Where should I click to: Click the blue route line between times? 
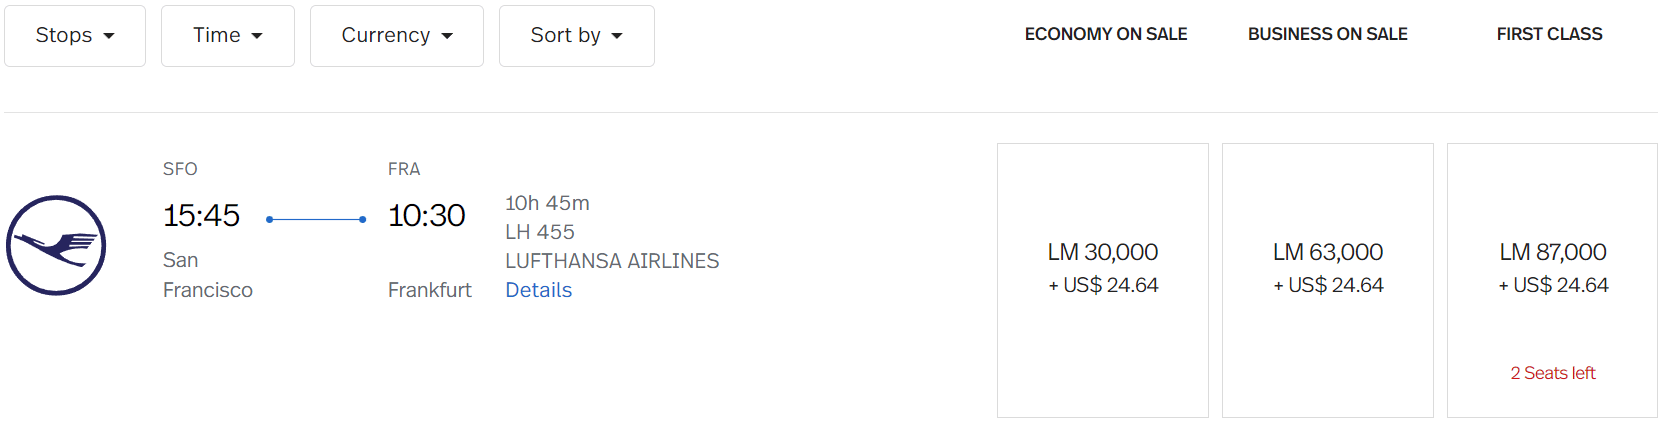tap(316, 219)
